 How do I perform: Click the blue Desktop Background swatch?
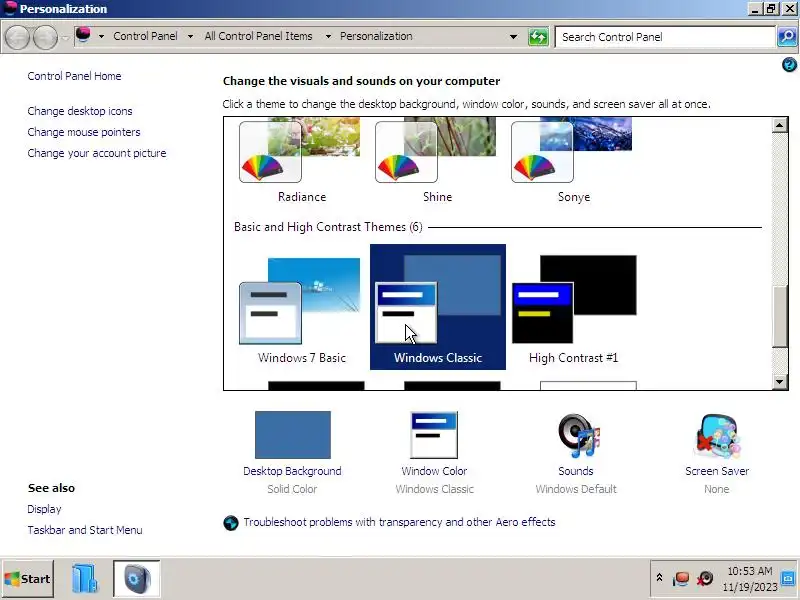[293, 435]
